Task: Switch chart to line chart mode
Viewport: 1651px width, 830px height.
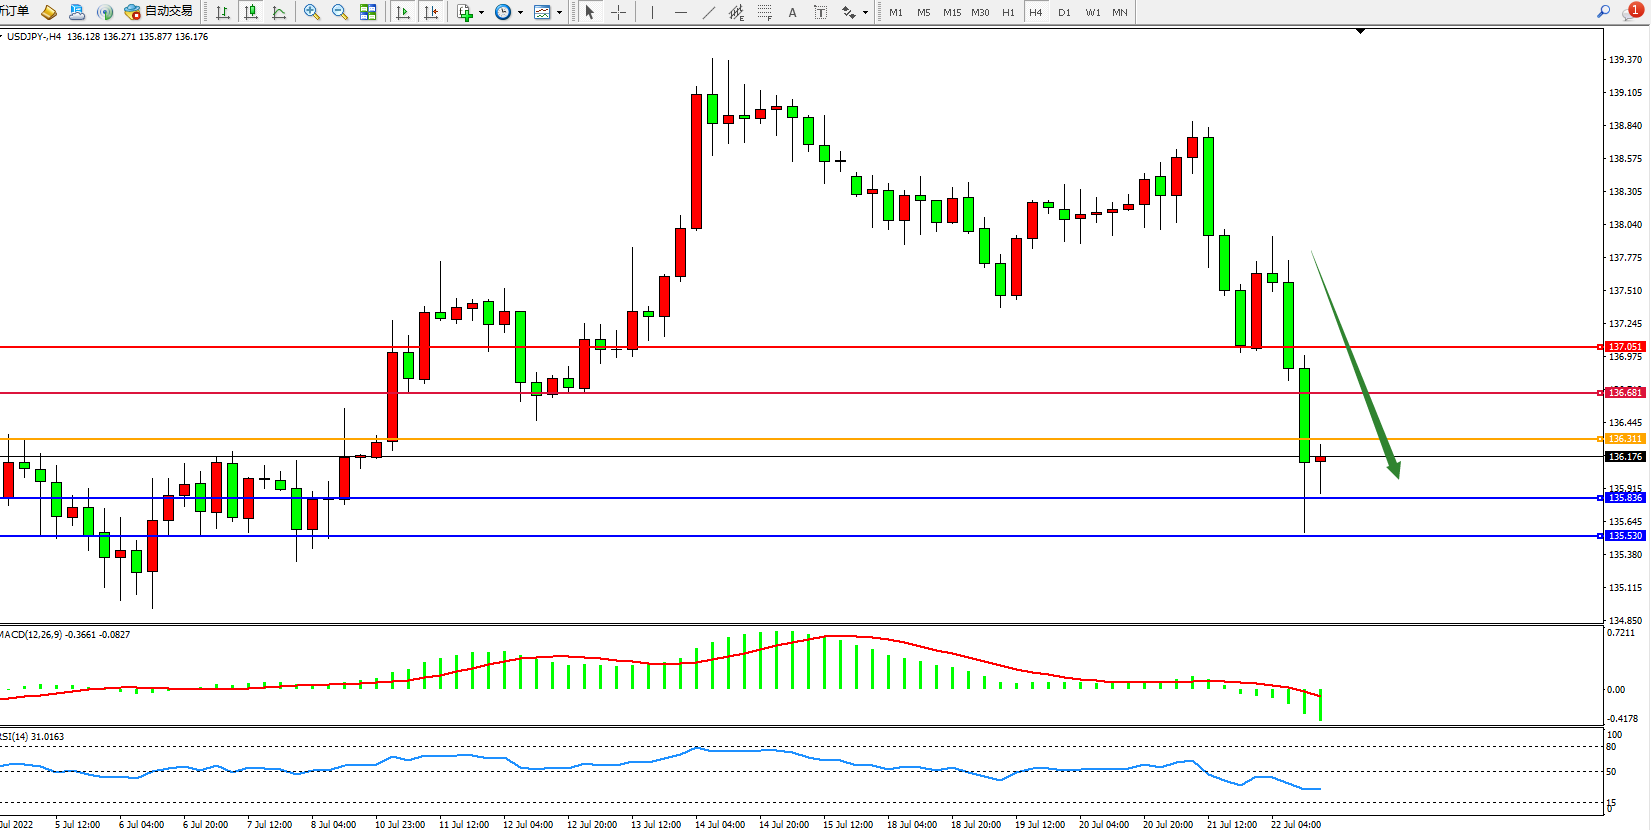Action: click(x=279, y=12)
